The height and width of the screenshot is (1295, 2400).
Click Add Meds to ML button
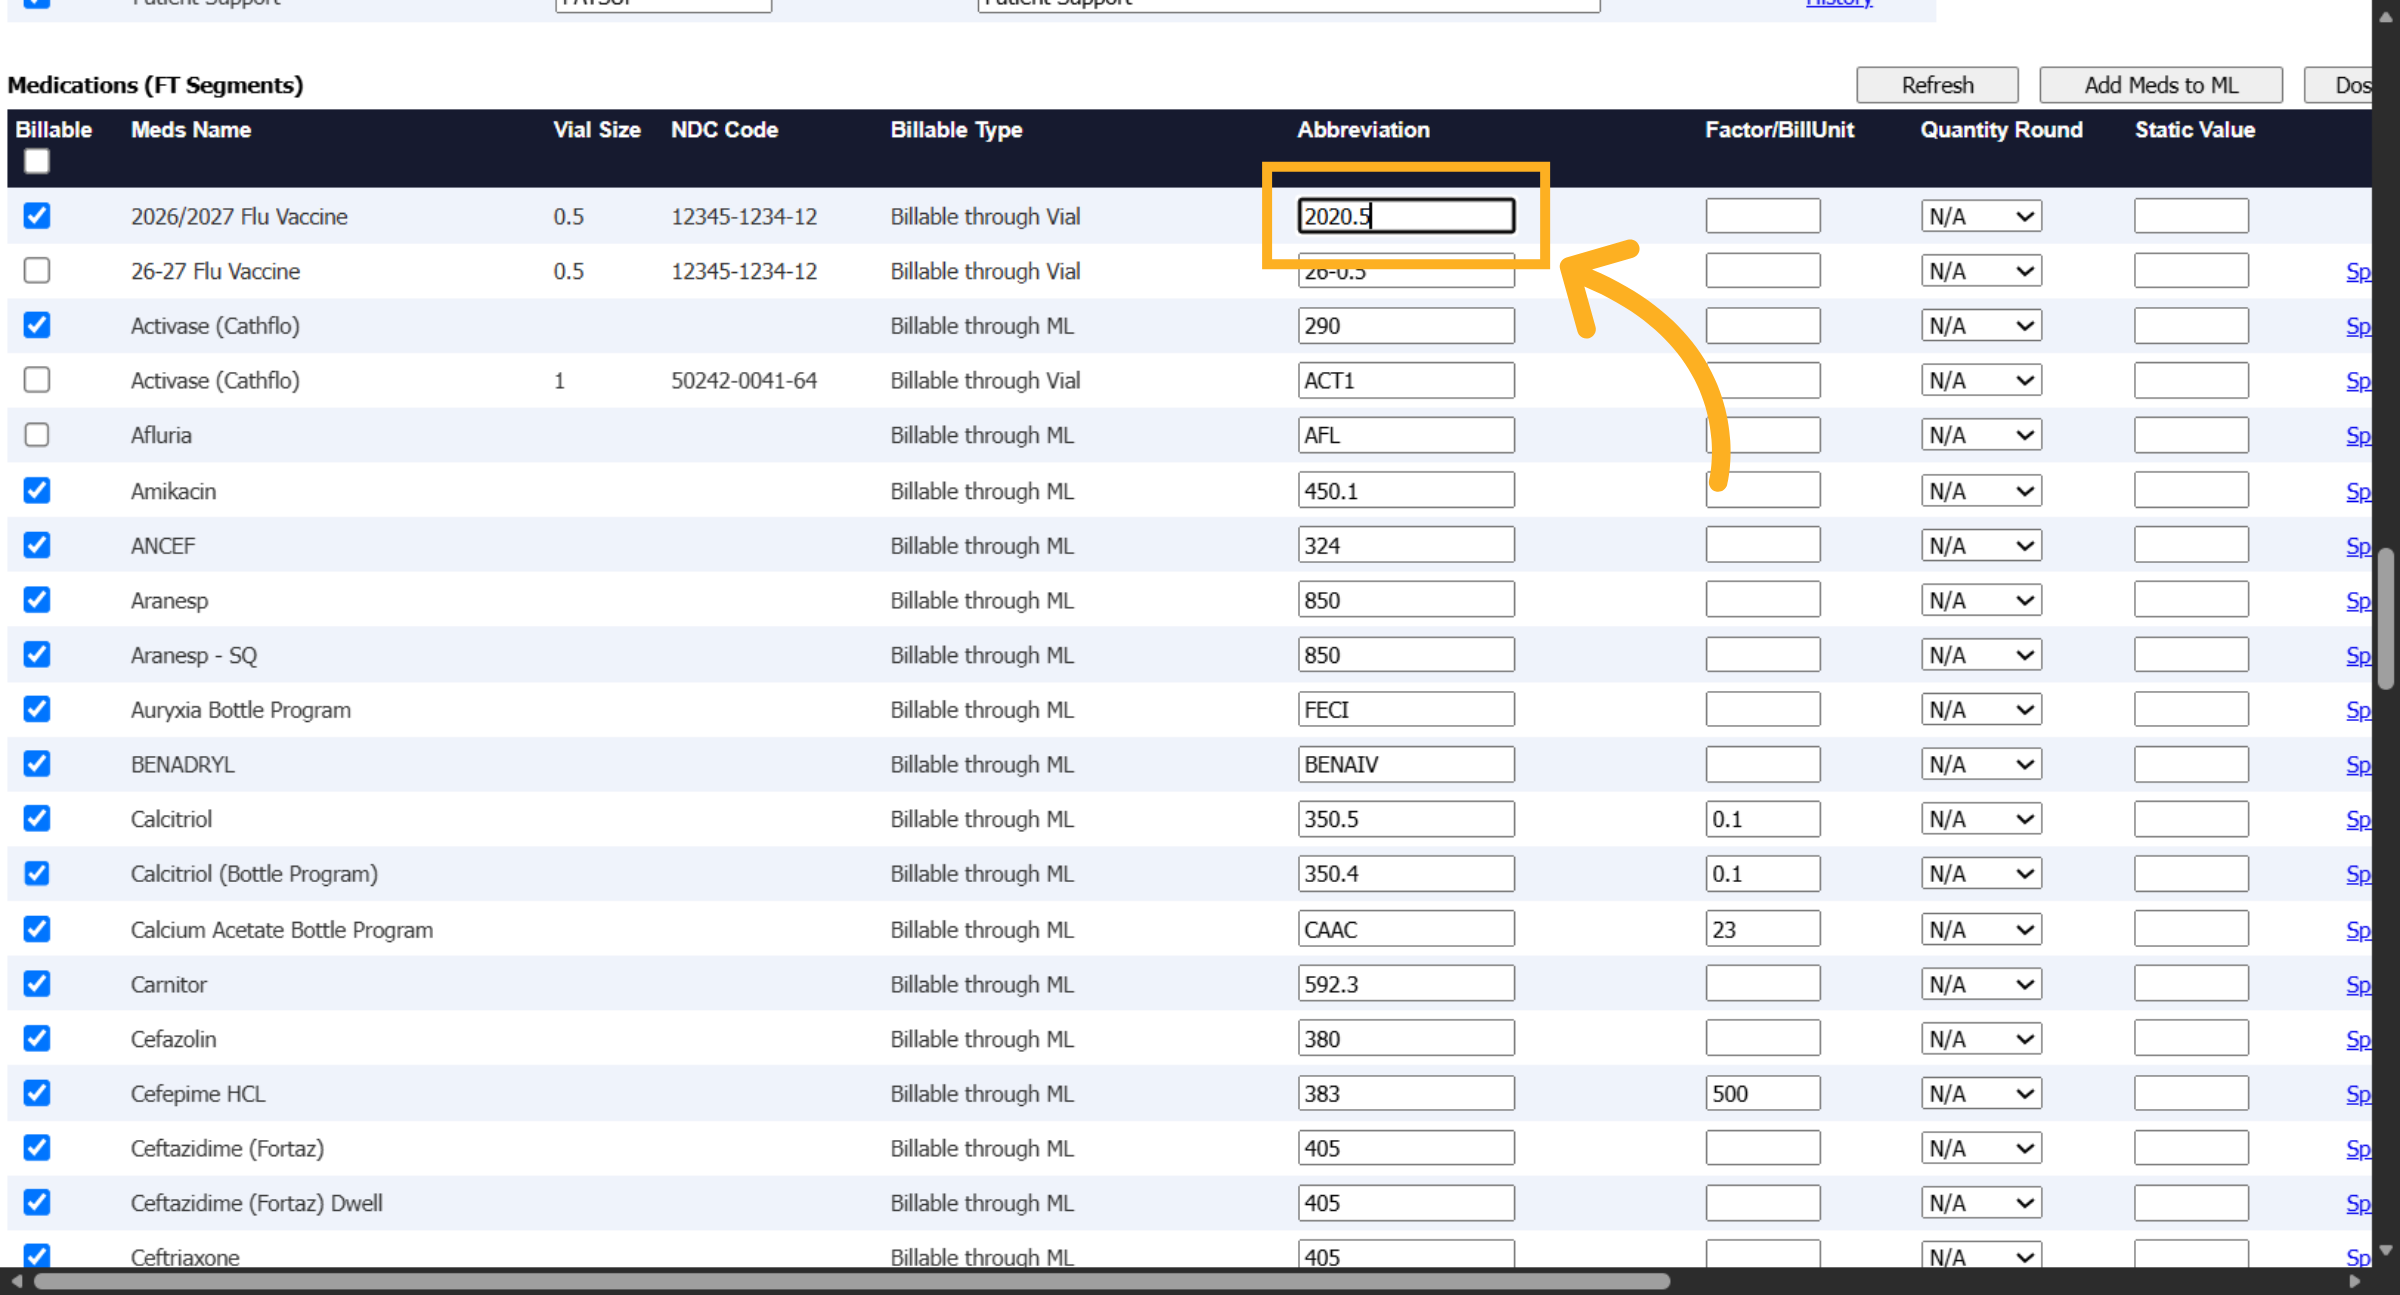(2161, 85)
